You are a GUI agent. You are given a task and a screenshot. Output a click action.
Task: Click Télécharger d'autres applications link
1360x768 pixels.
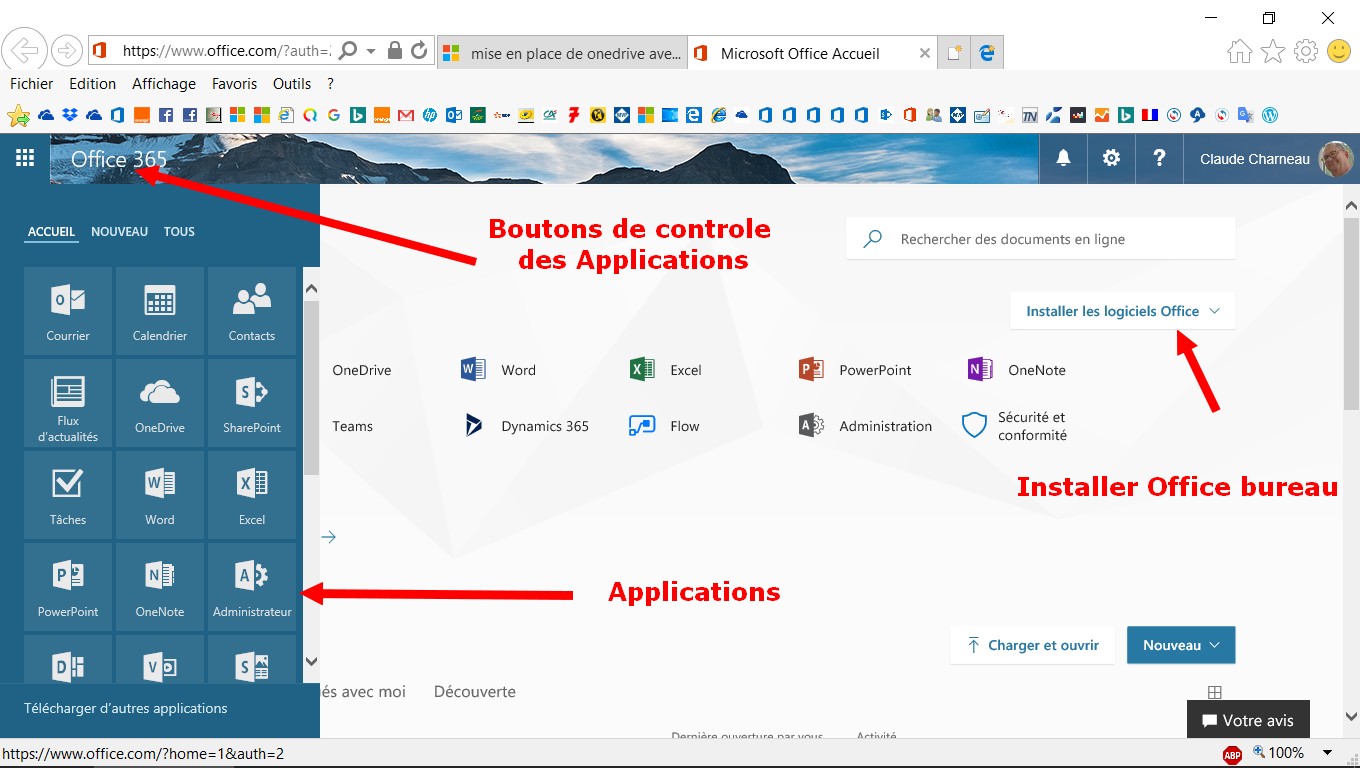click(126, 708)
